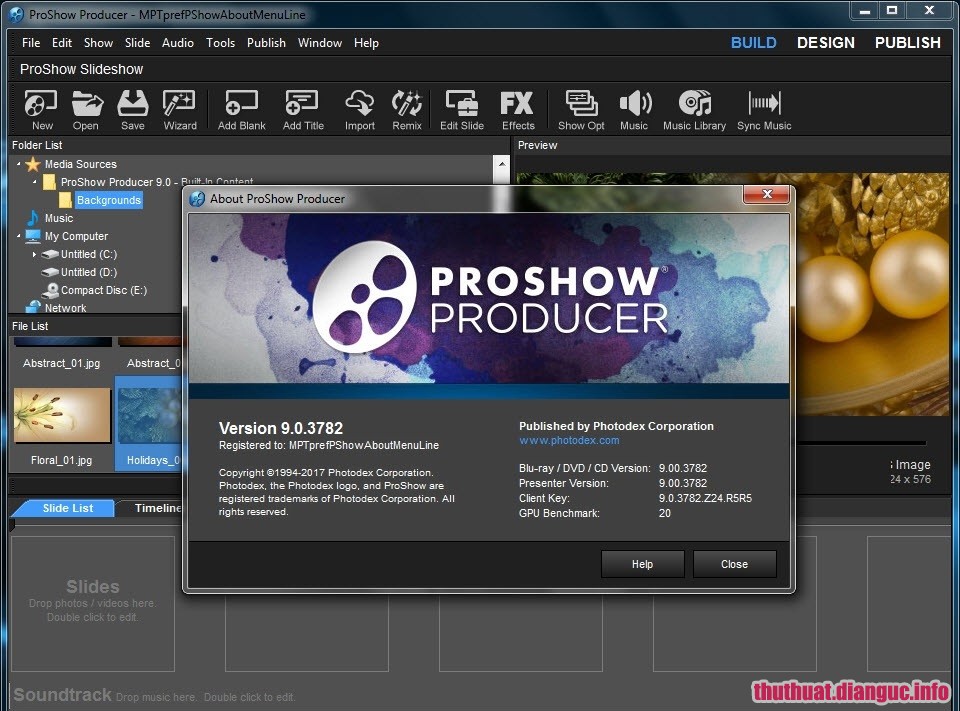Click Client Key value 9.0.3782.Z24.R5R5
The width and height of the screenshot is (960, 711).
[x=705, y=498]
